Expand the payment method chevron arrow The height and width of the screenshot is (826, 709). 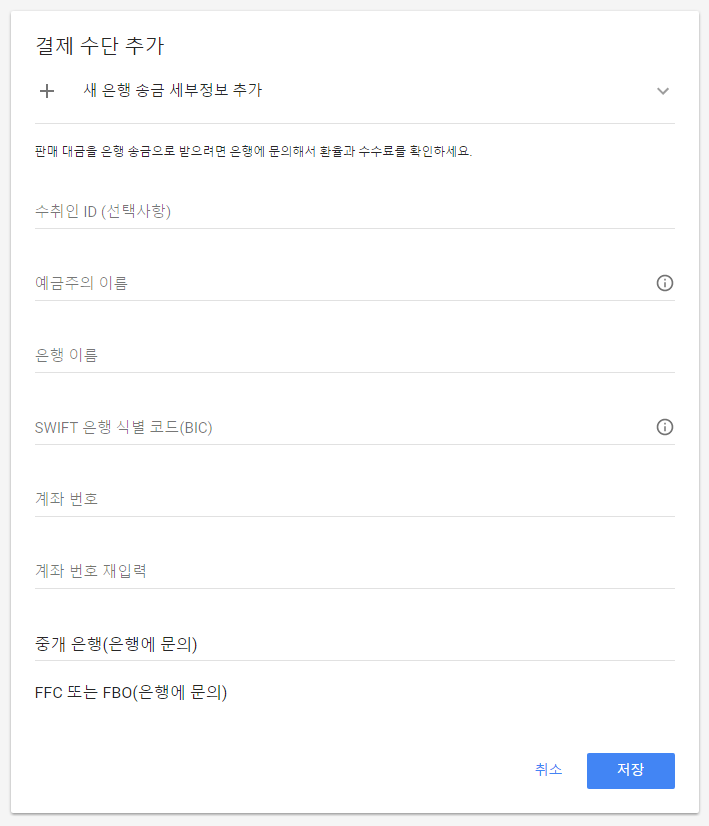(x=663, y=91)
